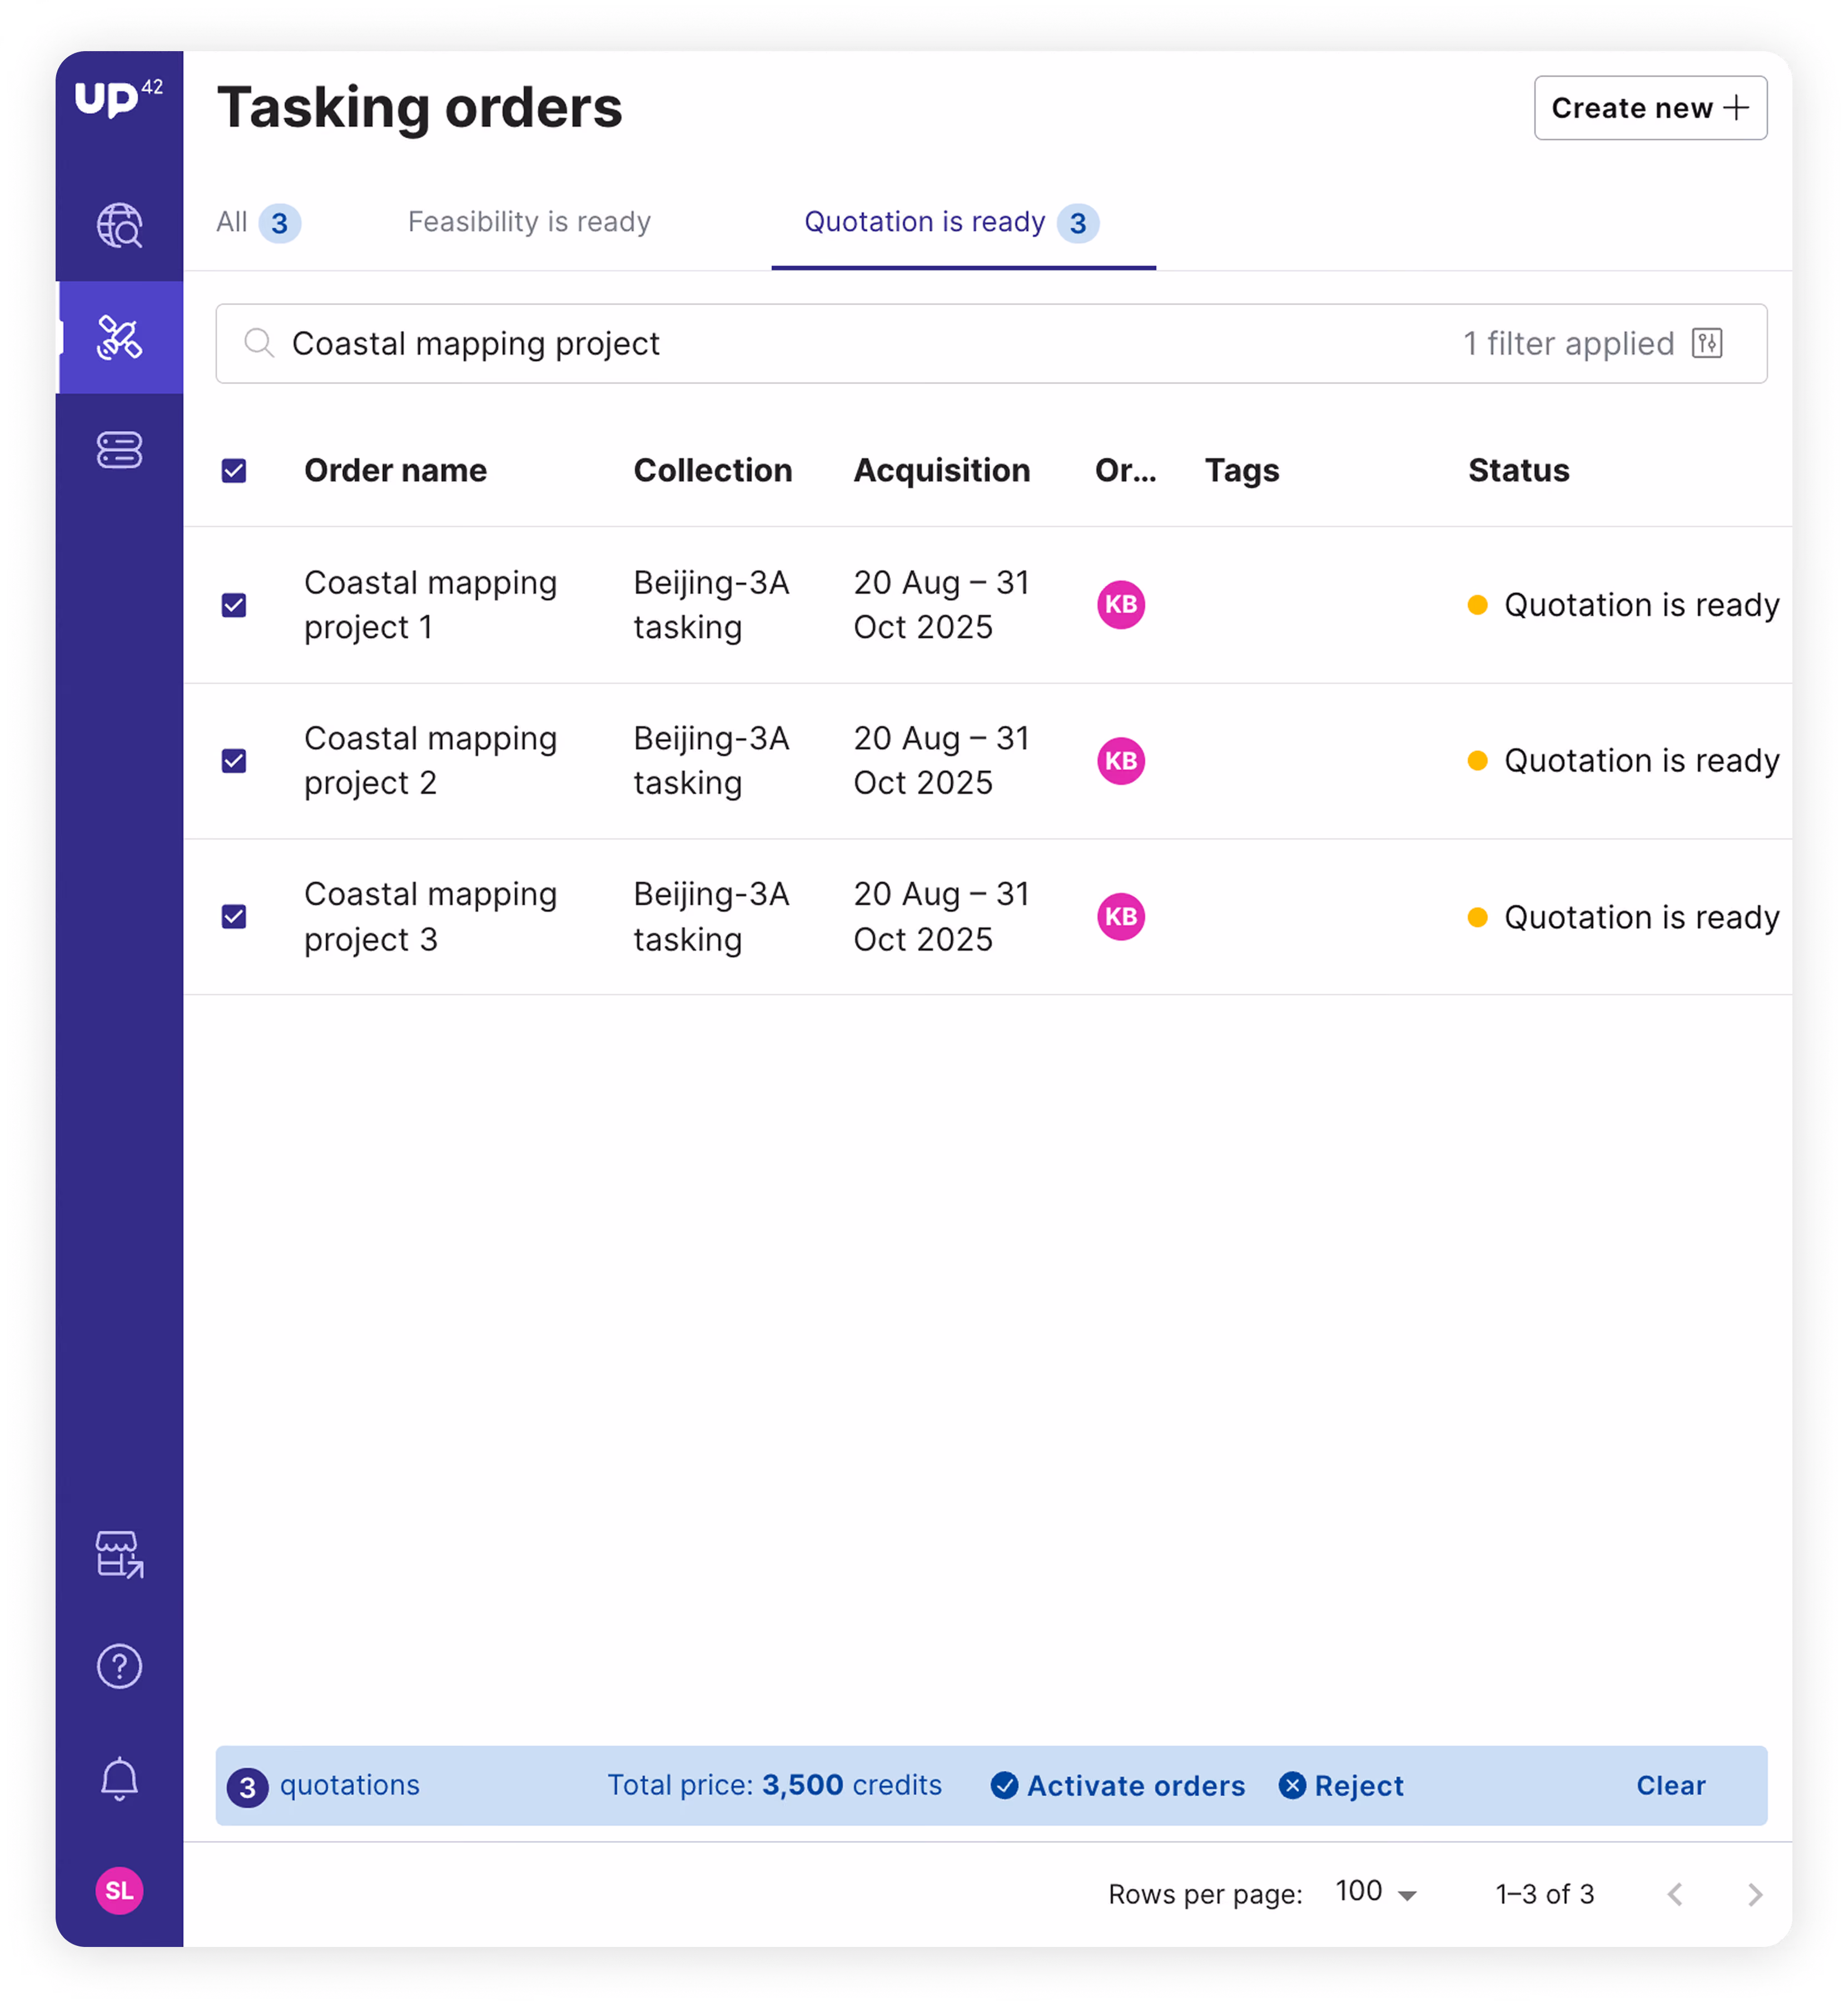1848x2007 pixels.
Task: Click the search magnifier icon
Action: [x=259, y=343]
